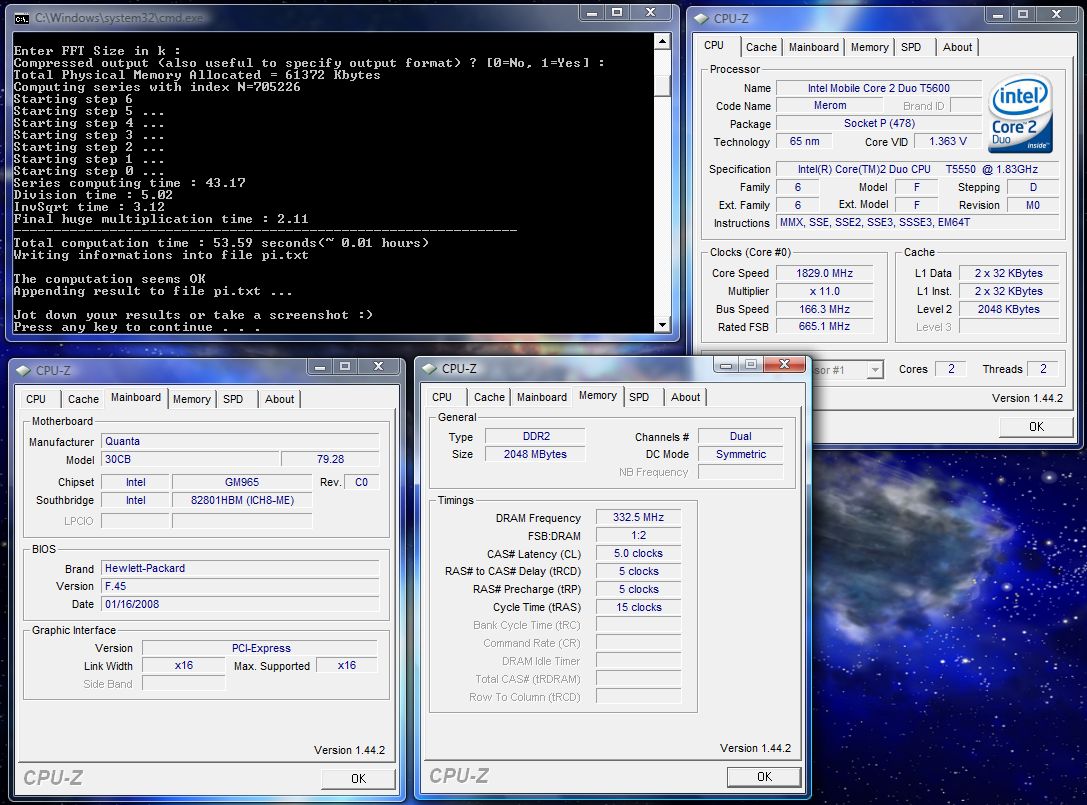Click the FSB:DRAM value '1:2'
1087x805 pixels.
638,535
